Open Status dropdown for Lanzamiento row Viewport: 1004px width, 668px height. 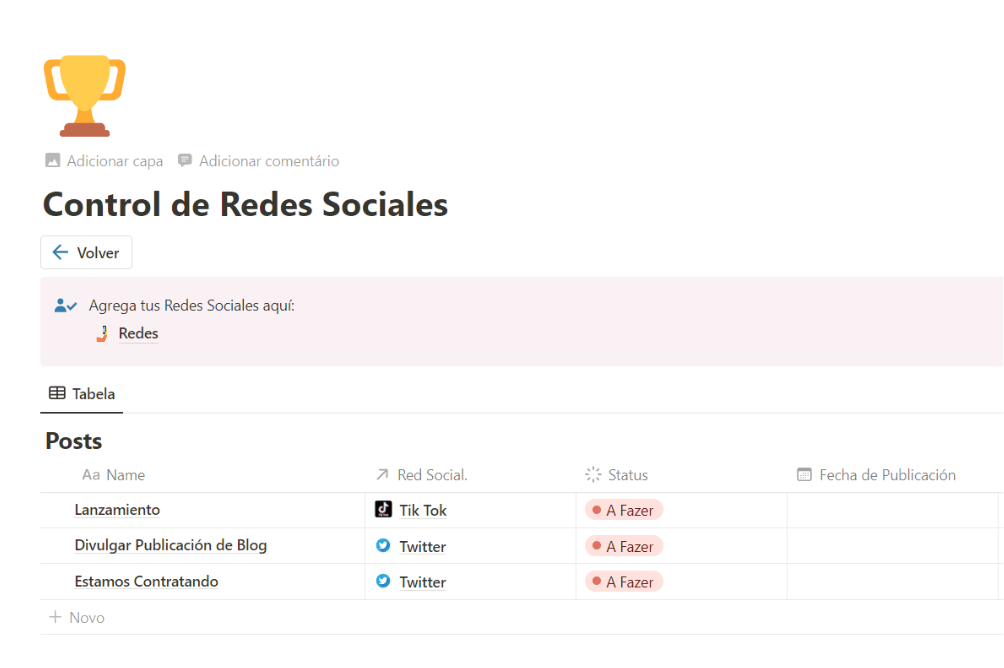(x=624, y=510)
